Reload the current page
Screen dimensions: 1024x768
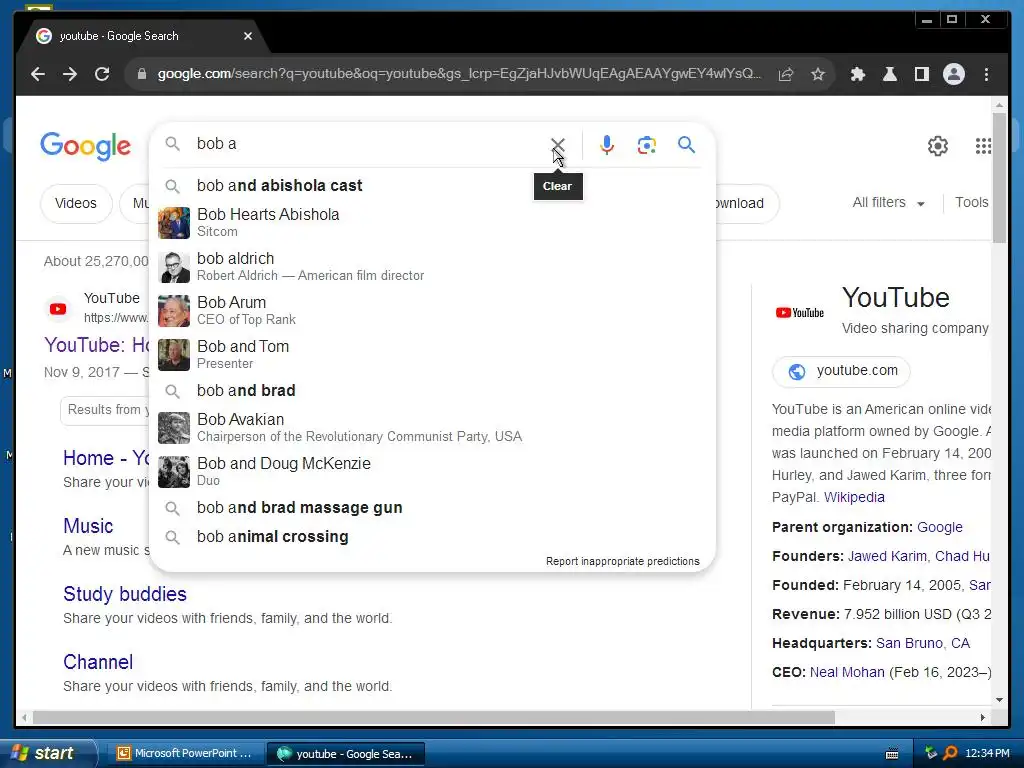tap(102, 74)
